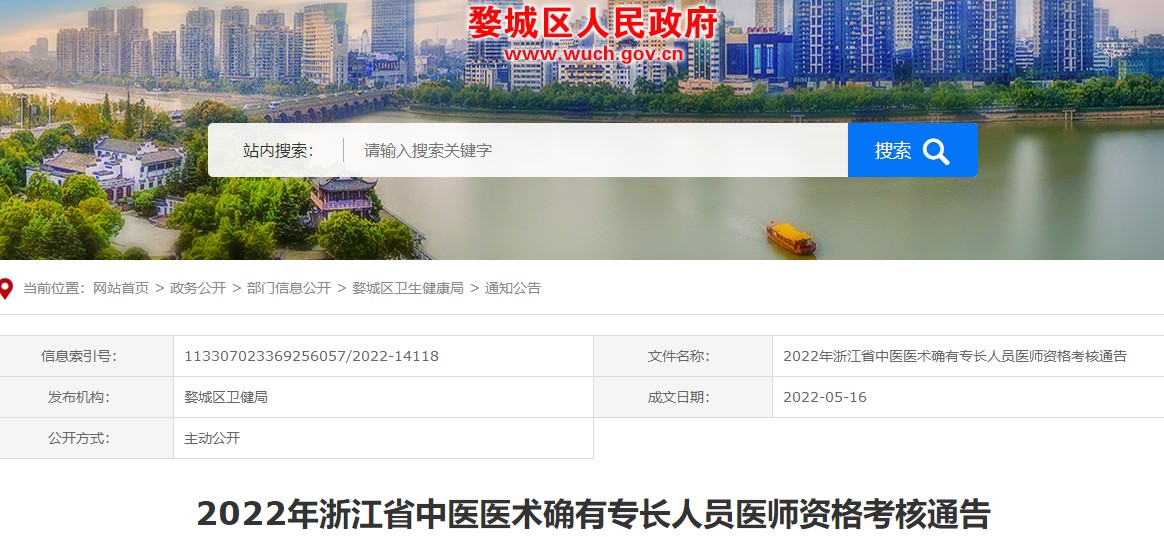Click the 信息索引号 label cell
Screen dimensions: 1164x537
[x=86, y=357]
